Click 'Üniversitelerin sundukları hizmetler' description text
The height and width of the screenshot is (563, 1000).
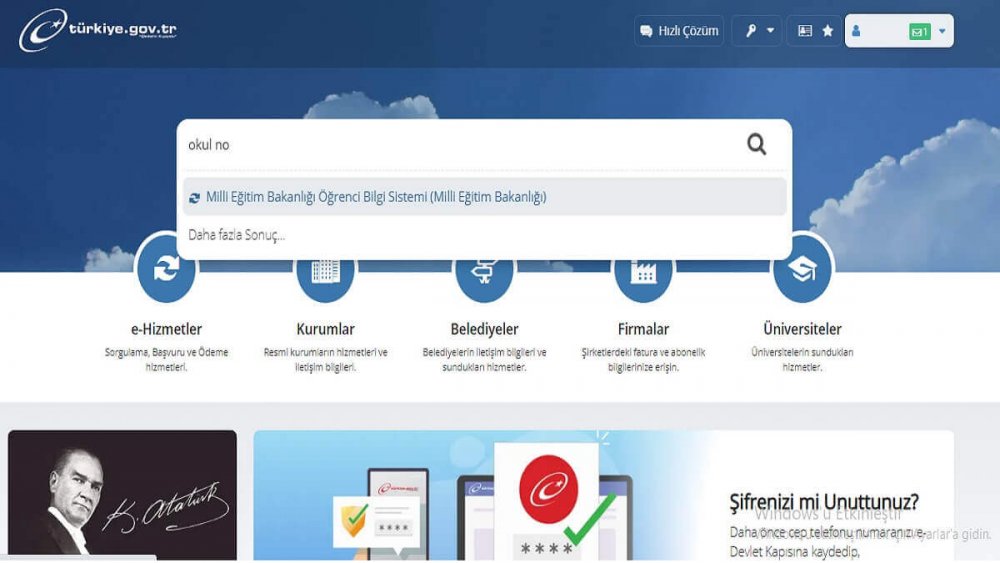point(802,360)
